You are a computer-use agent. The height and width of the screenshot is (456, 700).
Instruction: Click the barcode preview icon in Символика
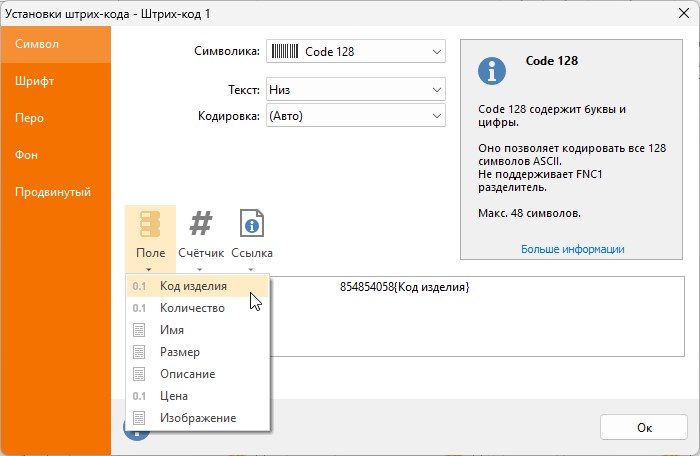pos(285,51)
